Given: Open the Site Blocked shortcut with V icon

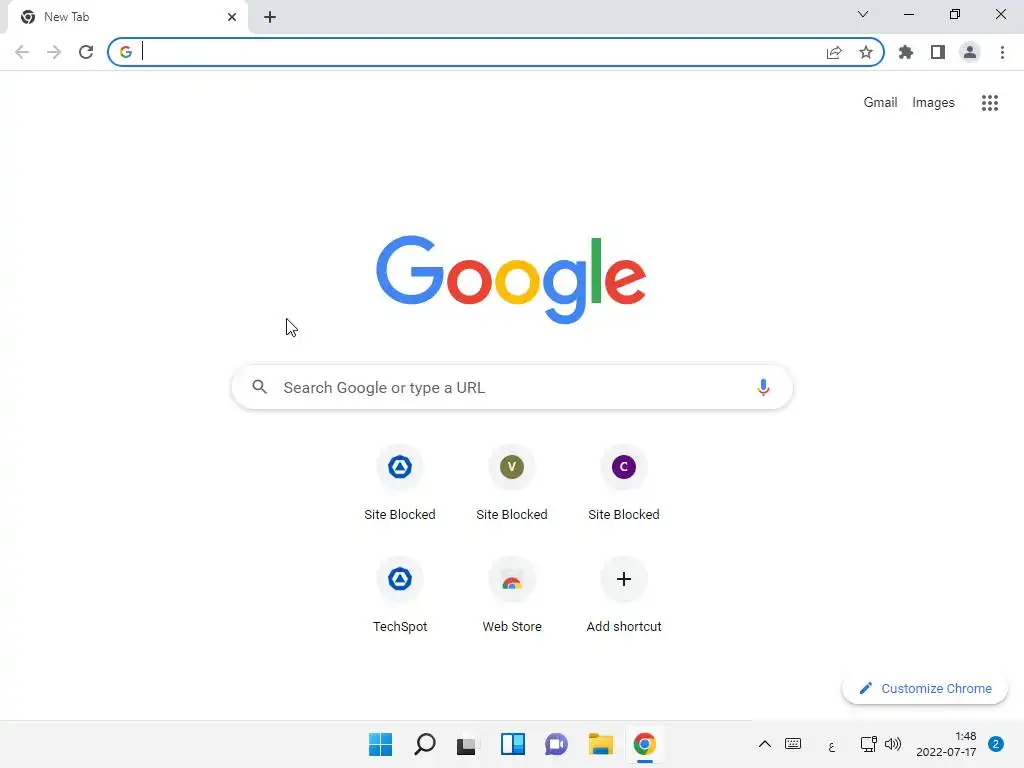Looking at the screenshot, I should coord(511,483).
